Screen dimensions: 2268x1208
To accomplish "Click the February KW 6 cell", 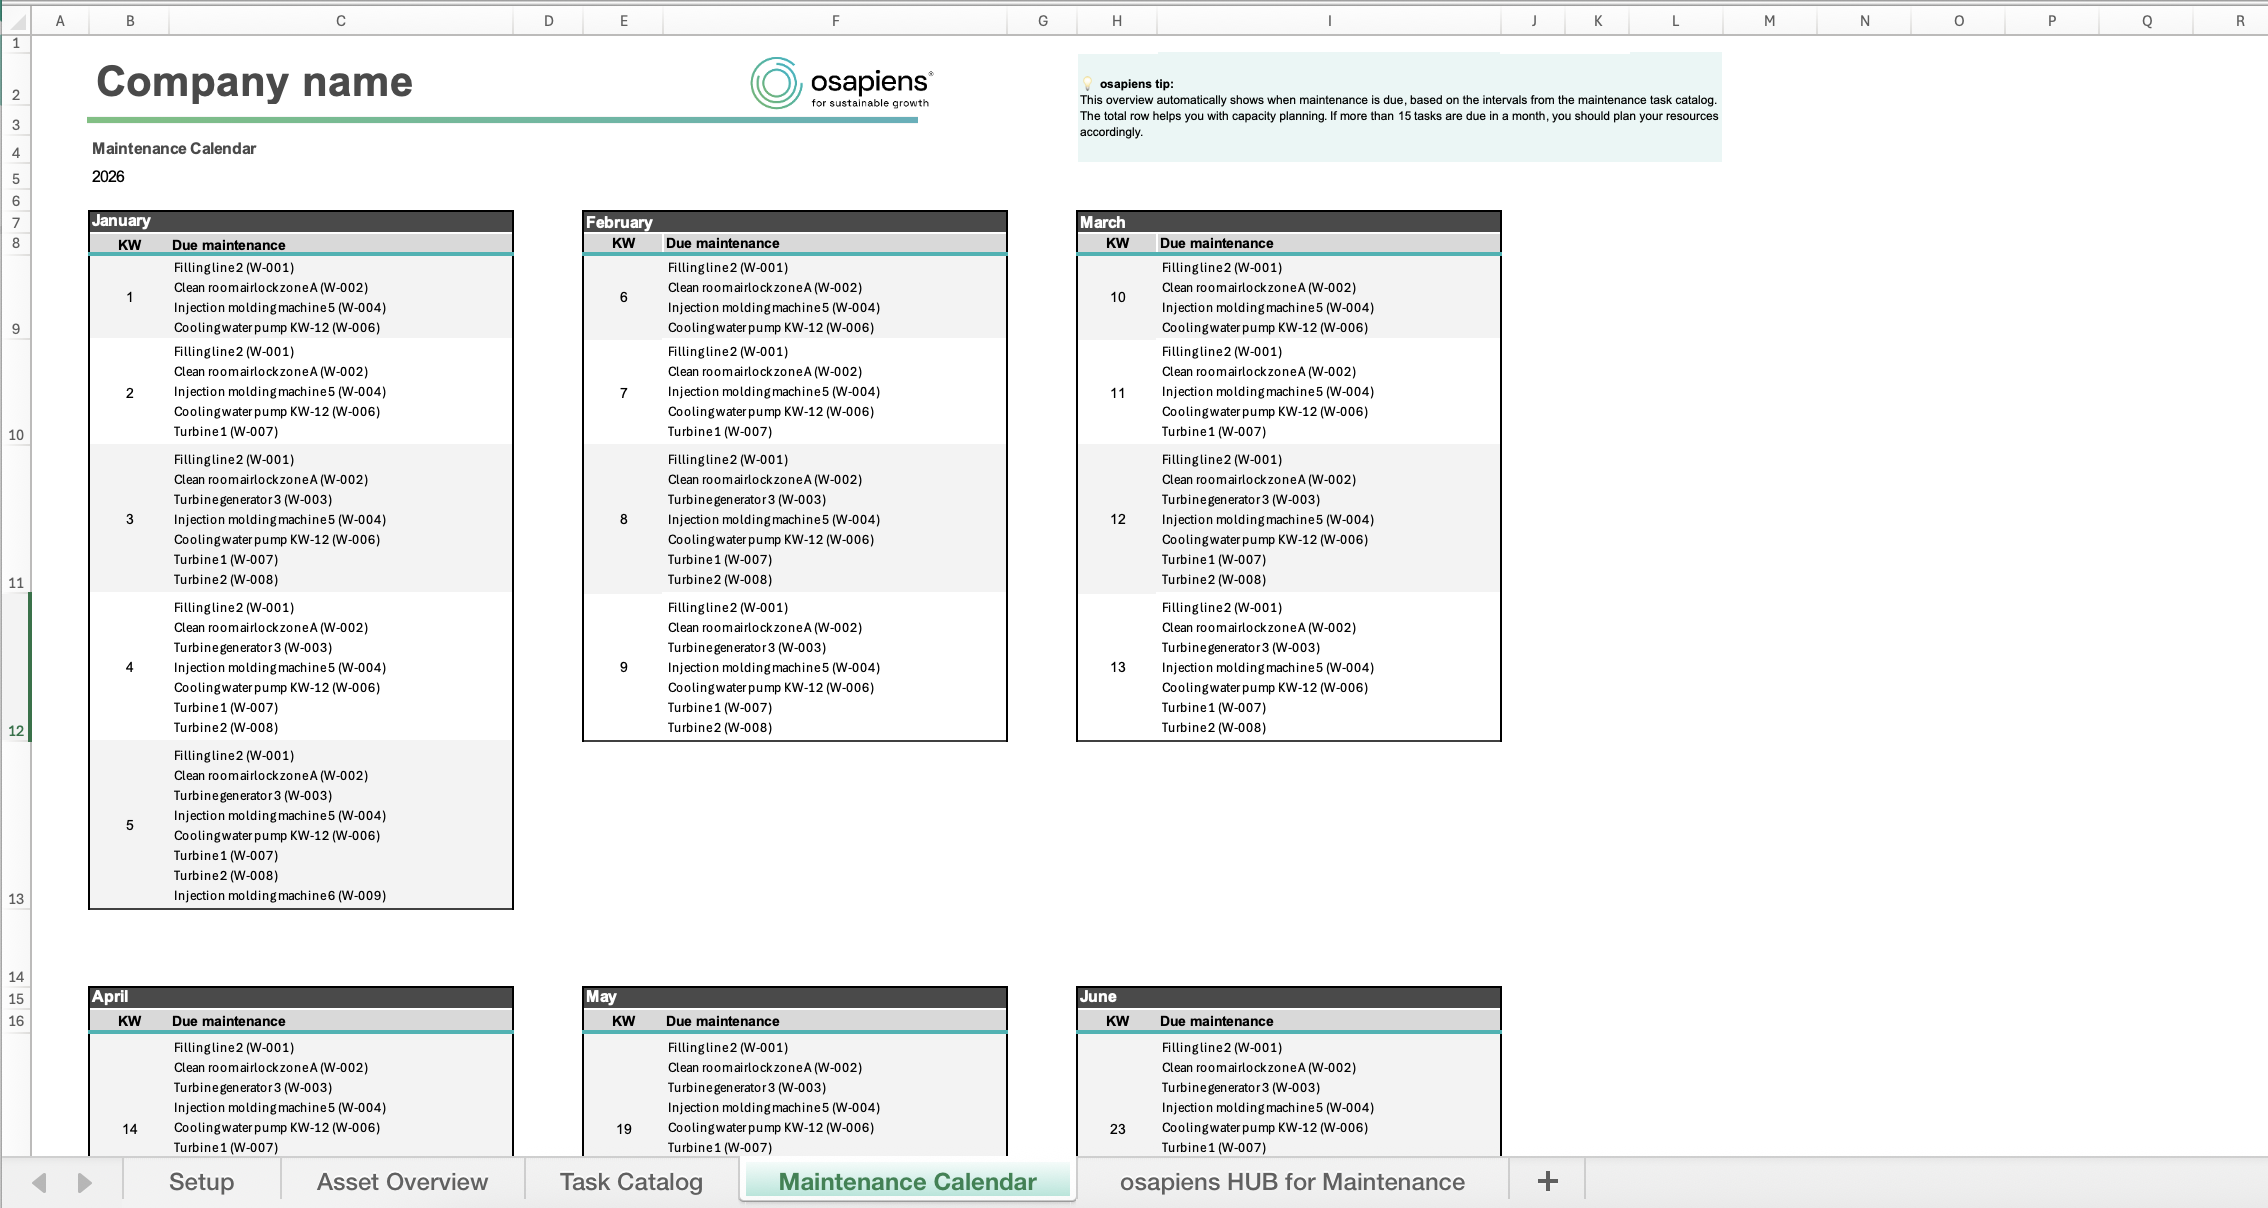I will pyautogui.click(x=623, y=297).
